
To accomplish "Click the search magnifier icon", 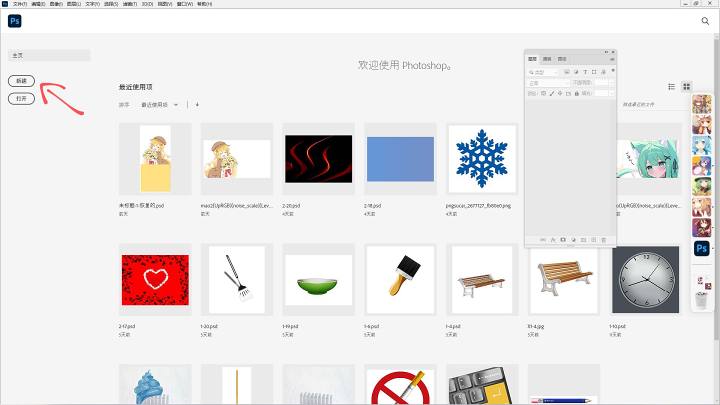I will click(705, 21).
